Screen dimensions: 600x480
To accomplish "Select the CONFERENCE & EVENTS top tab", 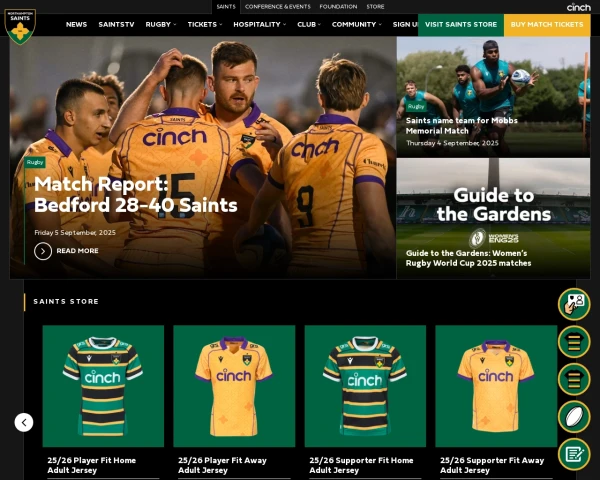I will [278, 7].
